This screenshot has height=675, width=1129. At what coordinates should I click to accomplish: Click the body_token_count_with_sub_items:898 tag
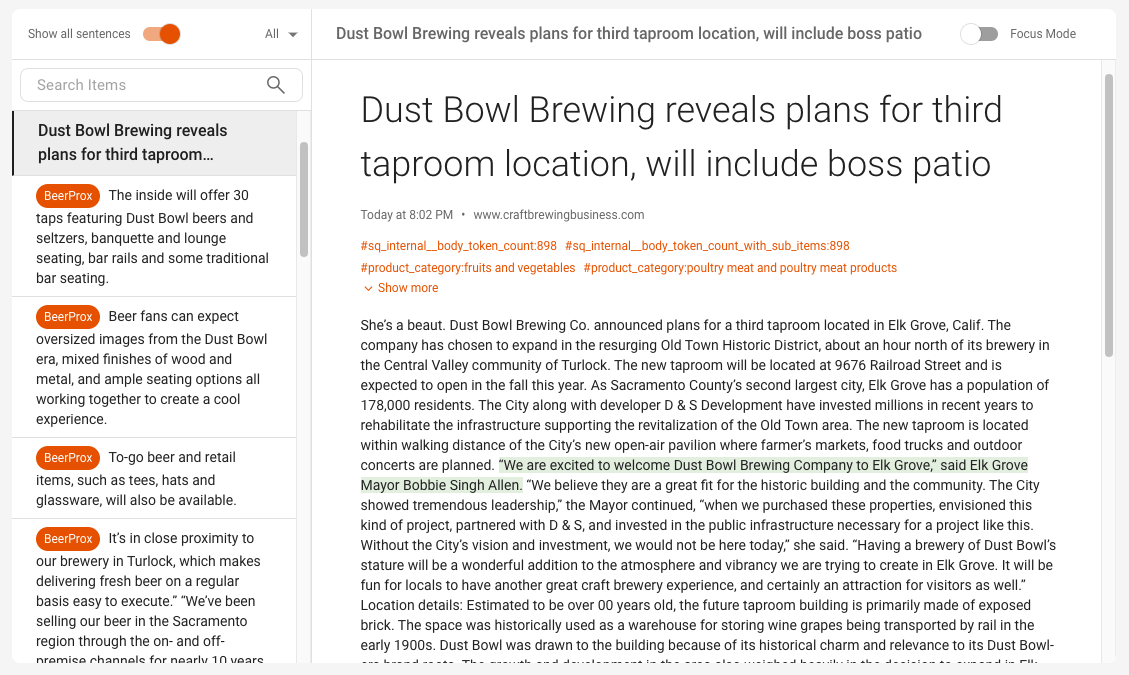tap(707, 246)
